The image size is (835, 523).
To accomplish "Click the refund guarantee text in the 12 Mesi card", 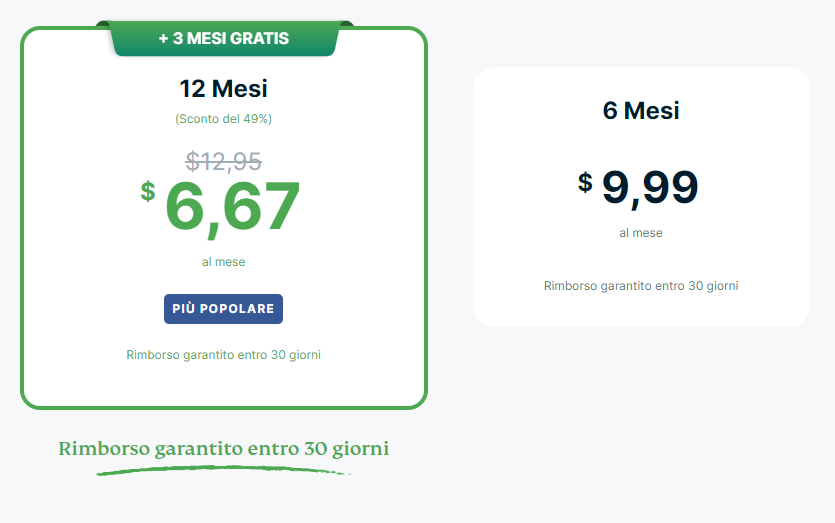I will coord(224,354).
